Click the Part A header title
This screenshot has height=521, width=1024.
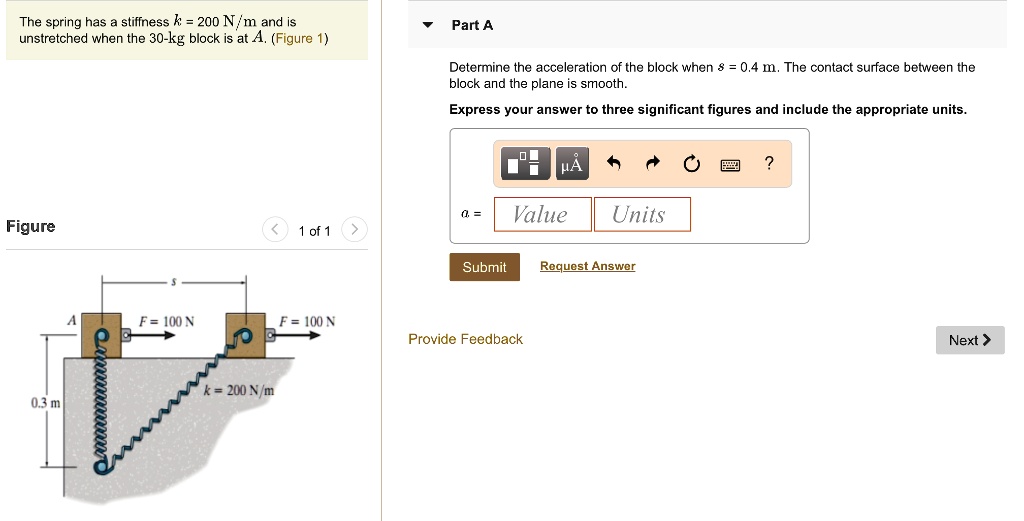(472, 25)
